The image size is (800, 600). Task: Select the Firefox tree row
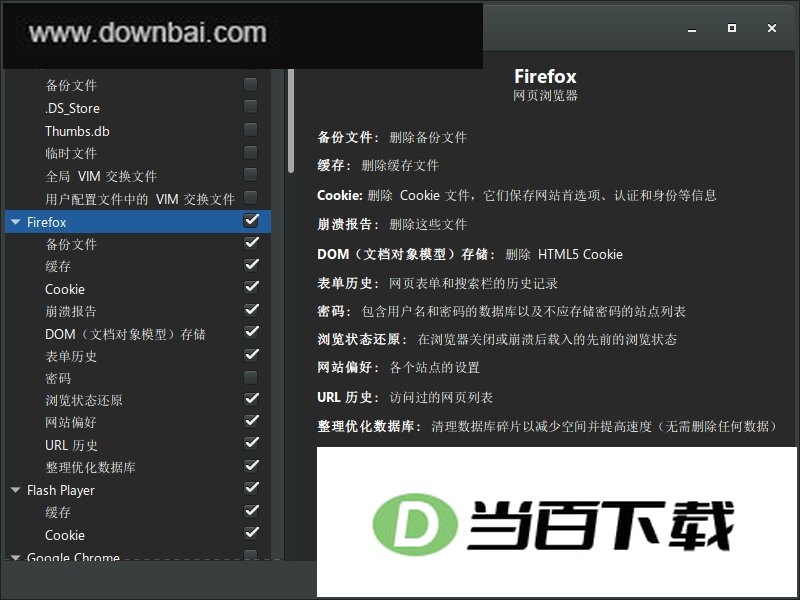(138, 222)
